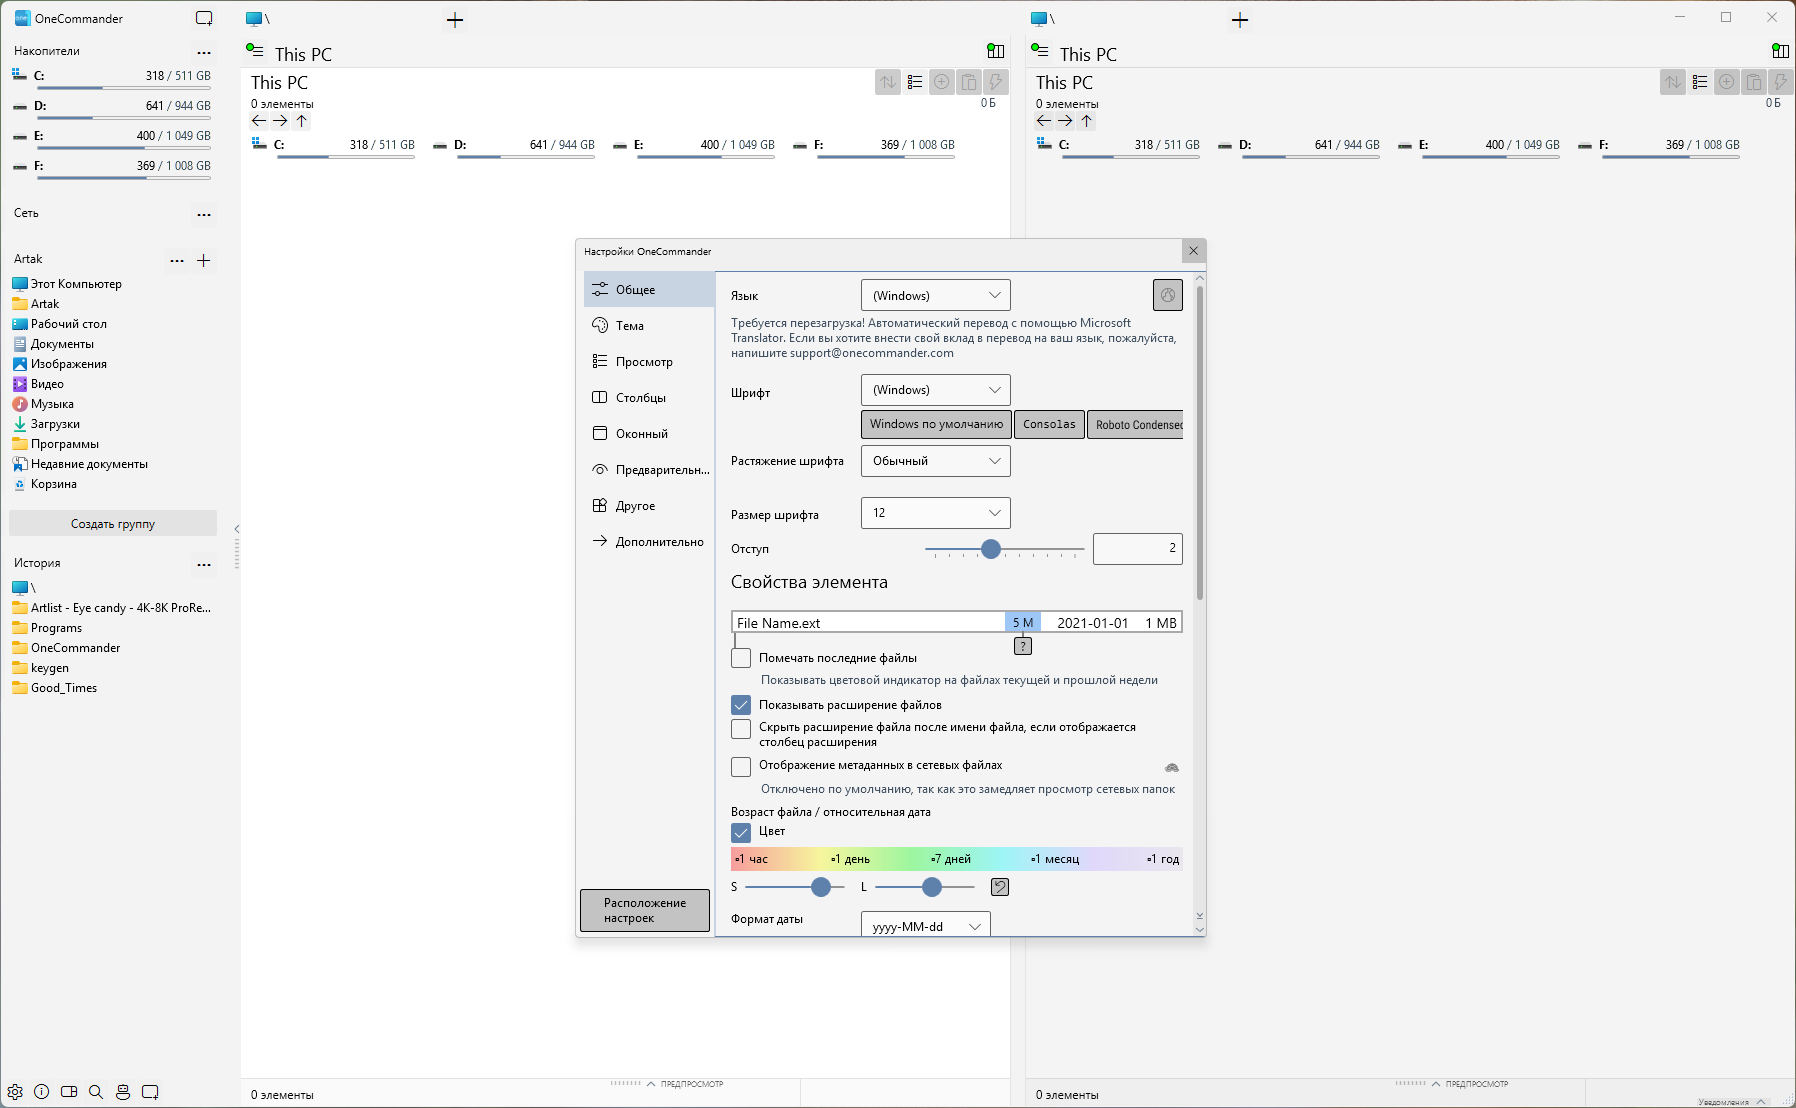This screenshot has height=1108, width=1796.
Task: Add new tab with plus in left pane
Action: pyautogui.click(x=455, y=20)
